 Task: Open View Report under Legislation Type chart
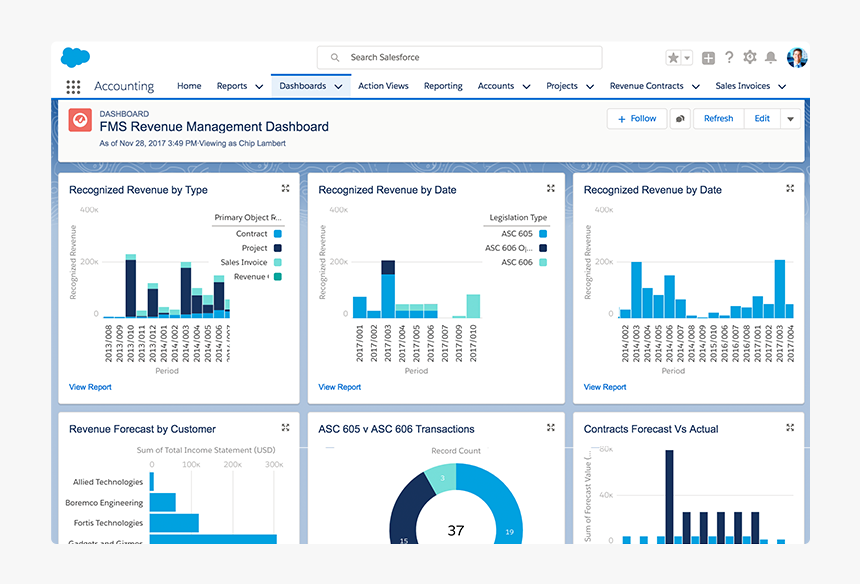tap(340, 387)
